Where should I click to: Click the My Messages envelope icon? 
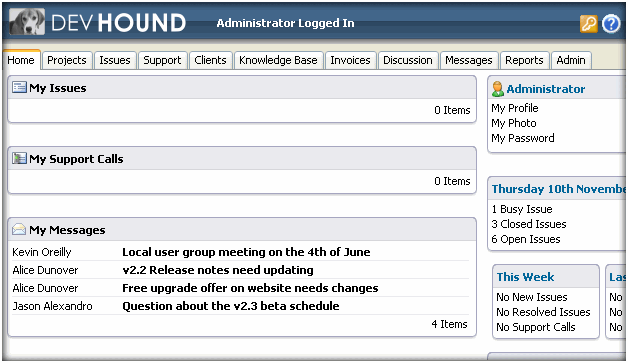click(x=19, y=229)
